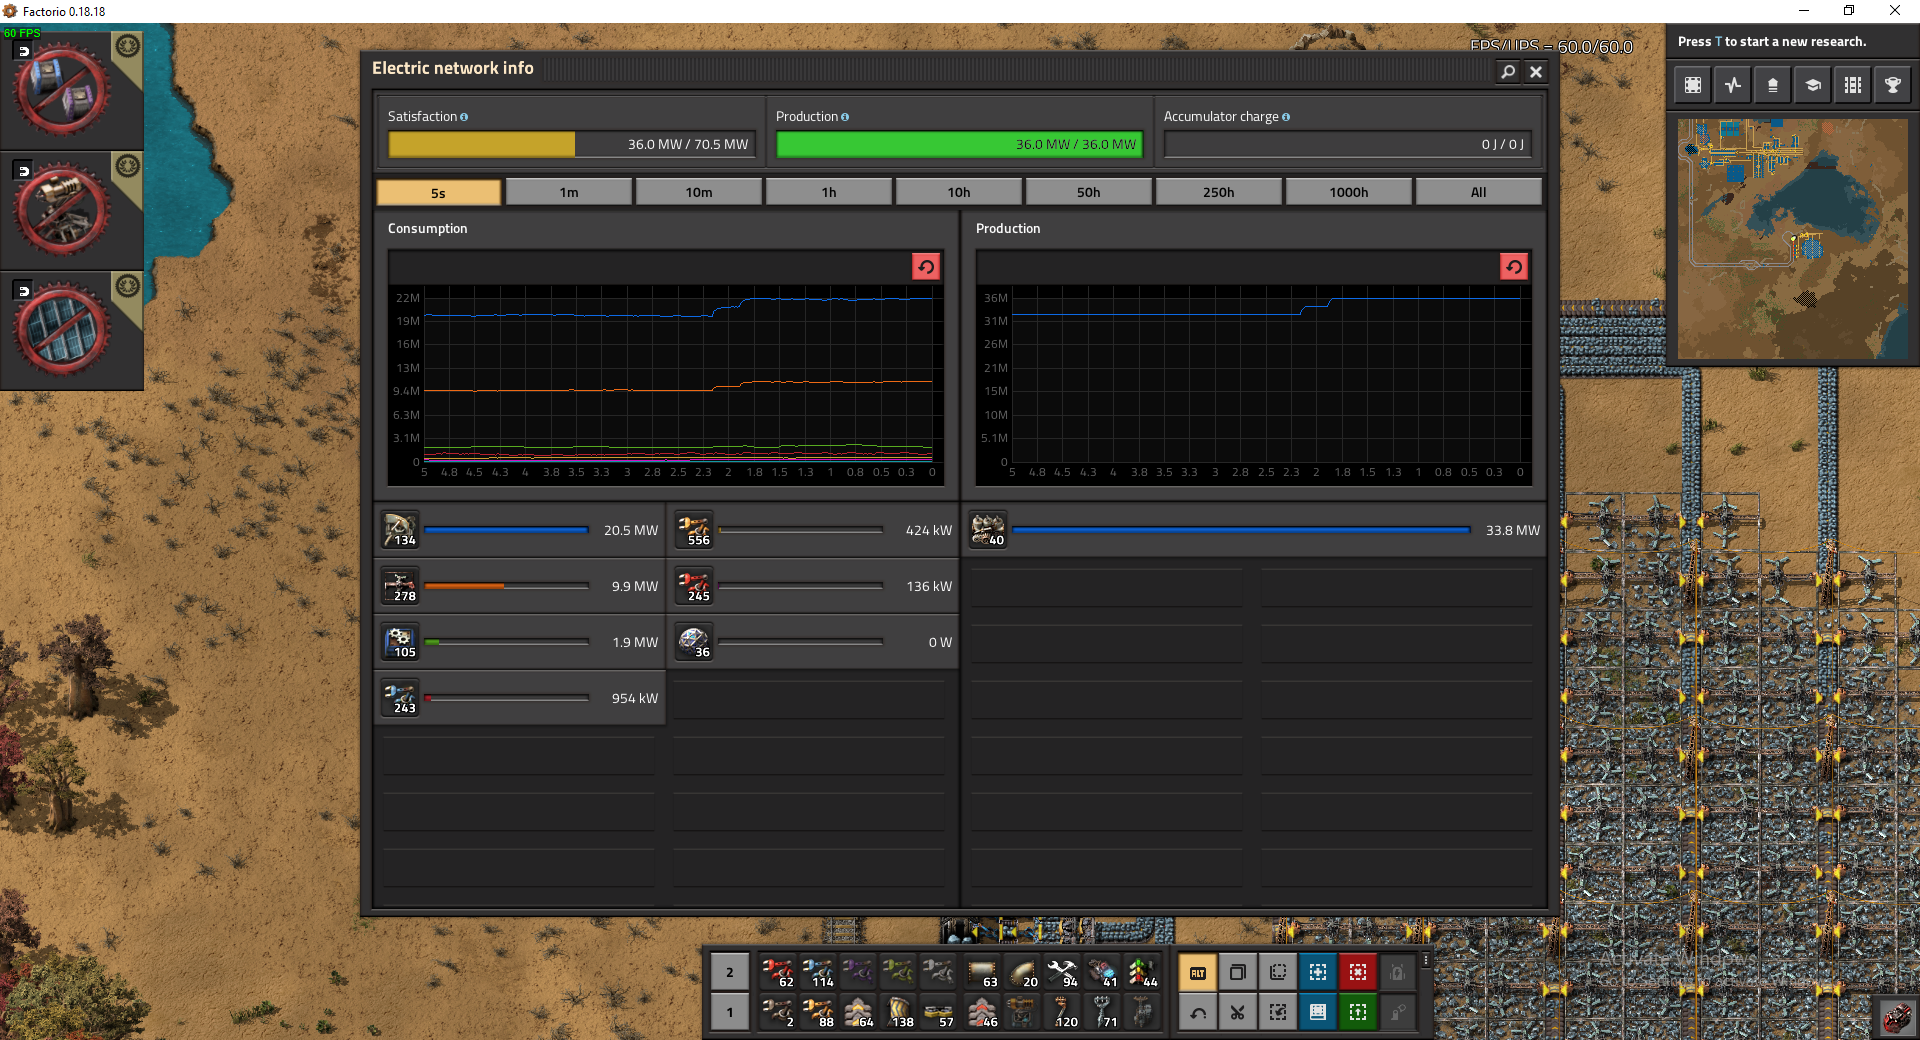1920x1040 pixels.
Task: Click the crossed-out gun turret alert icon
Action: 62,210
